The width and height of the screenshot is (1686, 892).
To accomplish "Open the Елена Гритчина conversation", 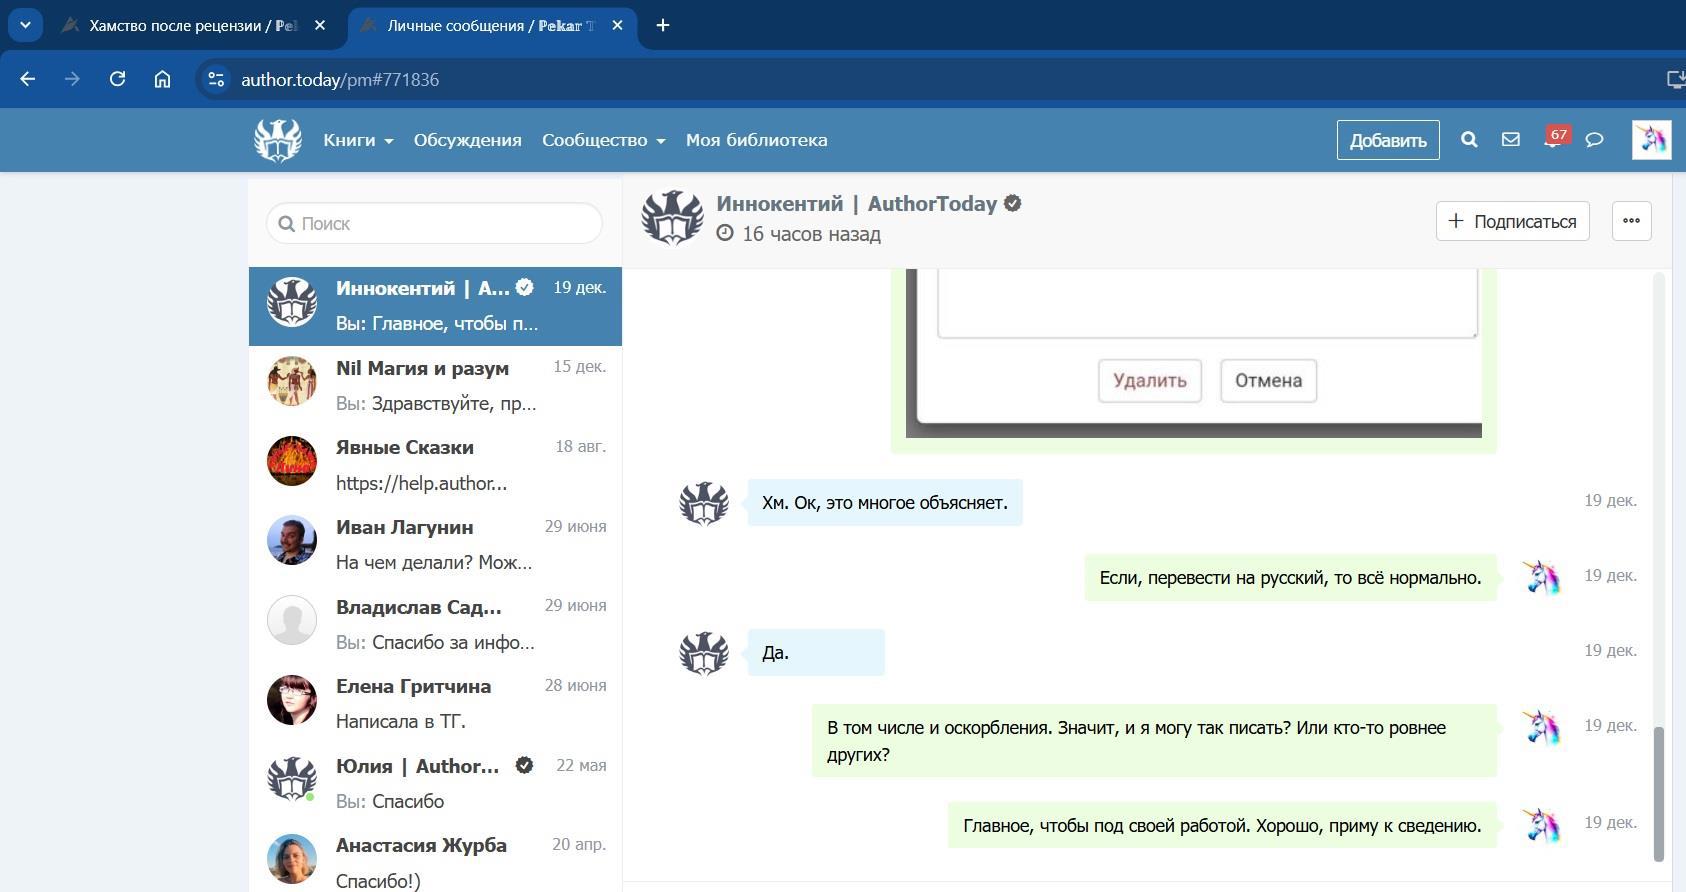I will 435,704.
